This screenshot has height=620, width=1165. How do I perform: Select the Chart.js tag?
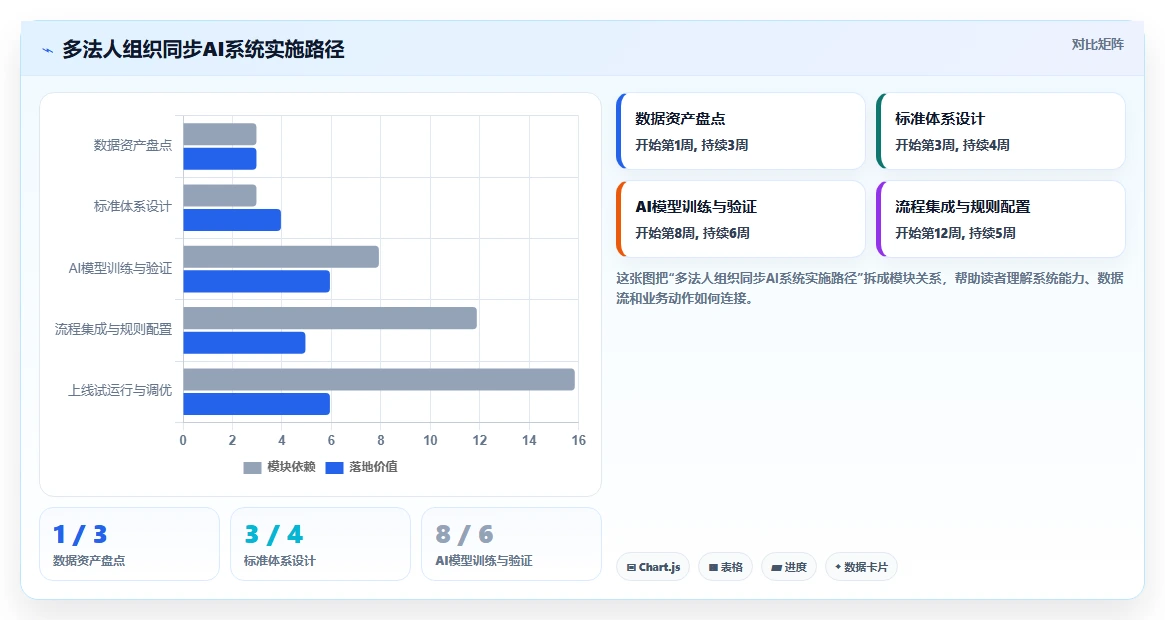pyautogui.click(x=653, y=567)
